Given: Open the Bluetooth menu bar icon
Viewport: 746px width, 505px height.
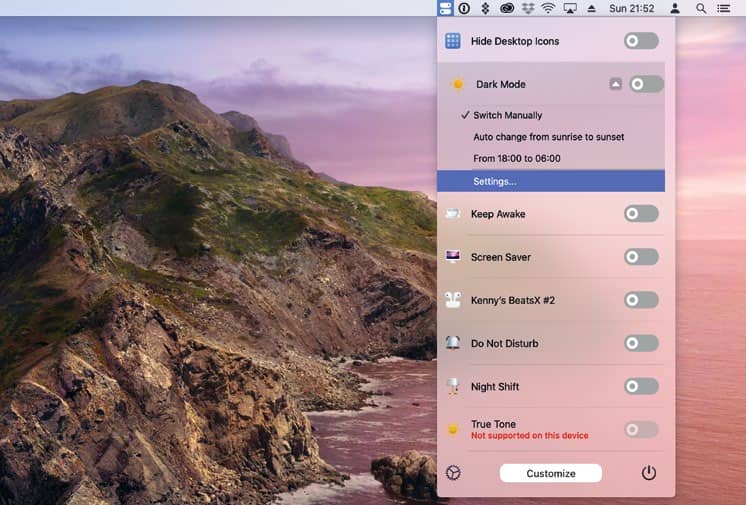Looking at the screenshot, I should coord(485,8).
